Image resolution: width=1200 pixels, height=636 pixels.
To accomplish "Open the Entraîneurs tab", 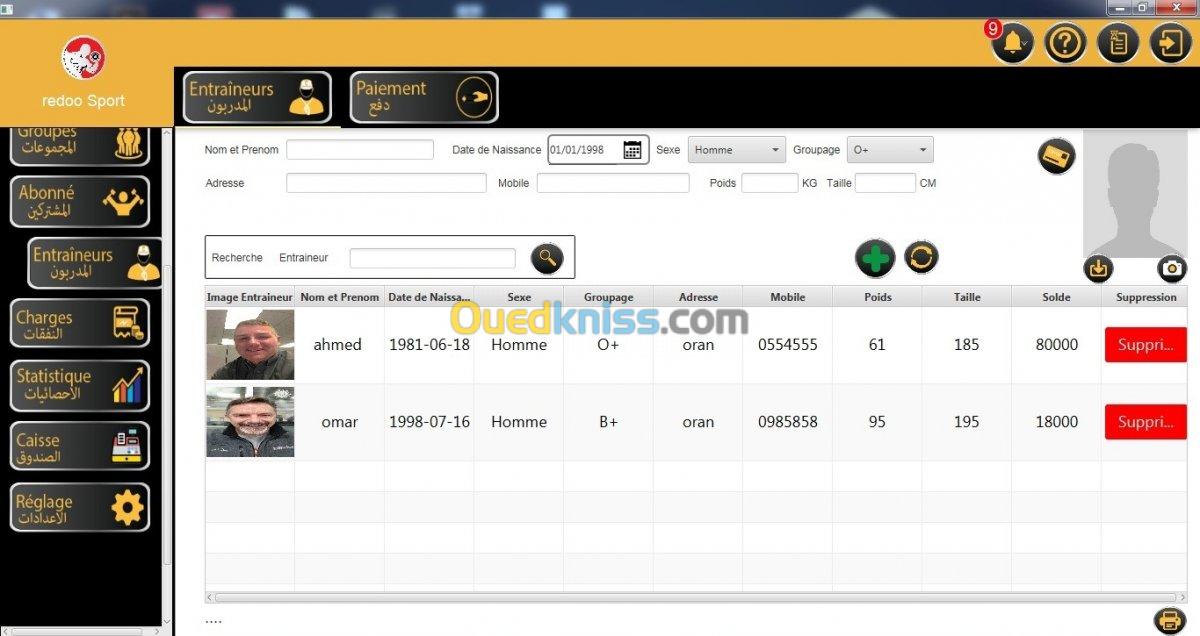I will coord(258,97).
